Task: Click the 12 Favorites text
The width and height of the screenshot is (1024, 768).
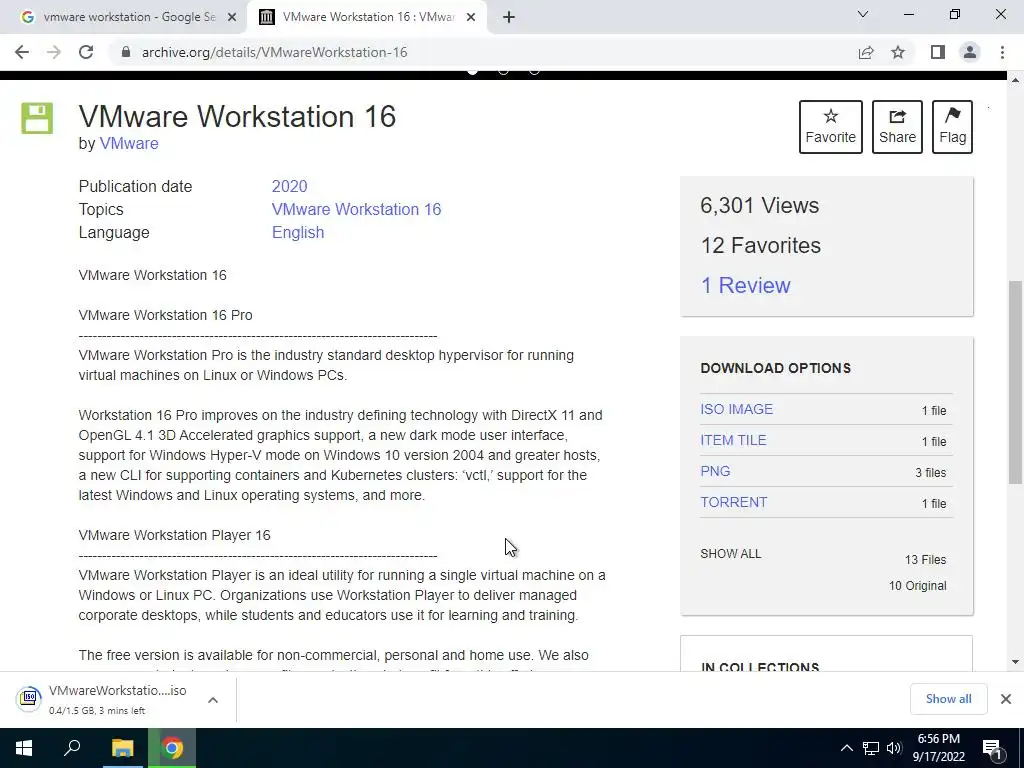Action: [x=761, y=246]
